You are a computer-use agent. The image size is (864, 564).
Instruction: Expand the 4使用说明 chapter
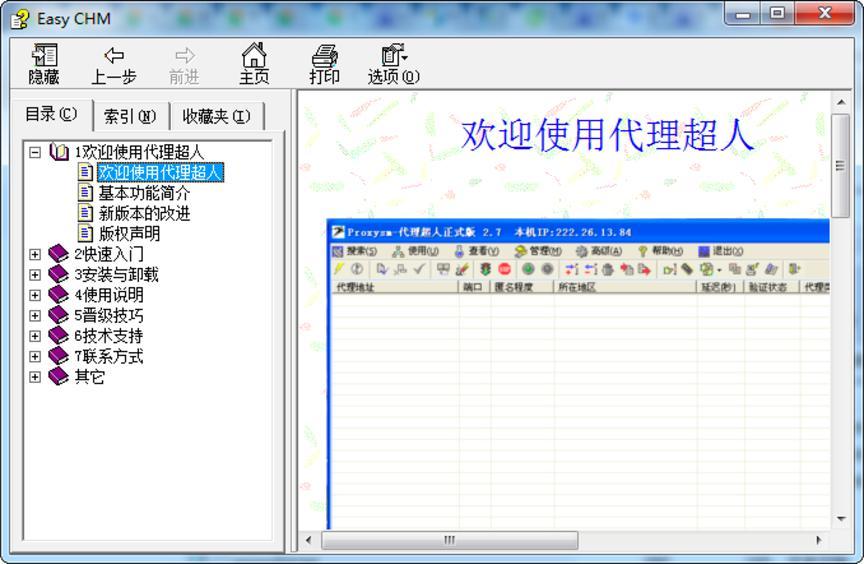coord(35,295)
